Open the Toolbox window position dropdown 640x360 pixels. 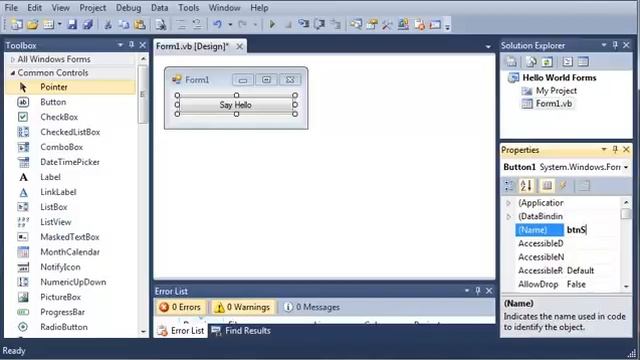click(120, 45)
